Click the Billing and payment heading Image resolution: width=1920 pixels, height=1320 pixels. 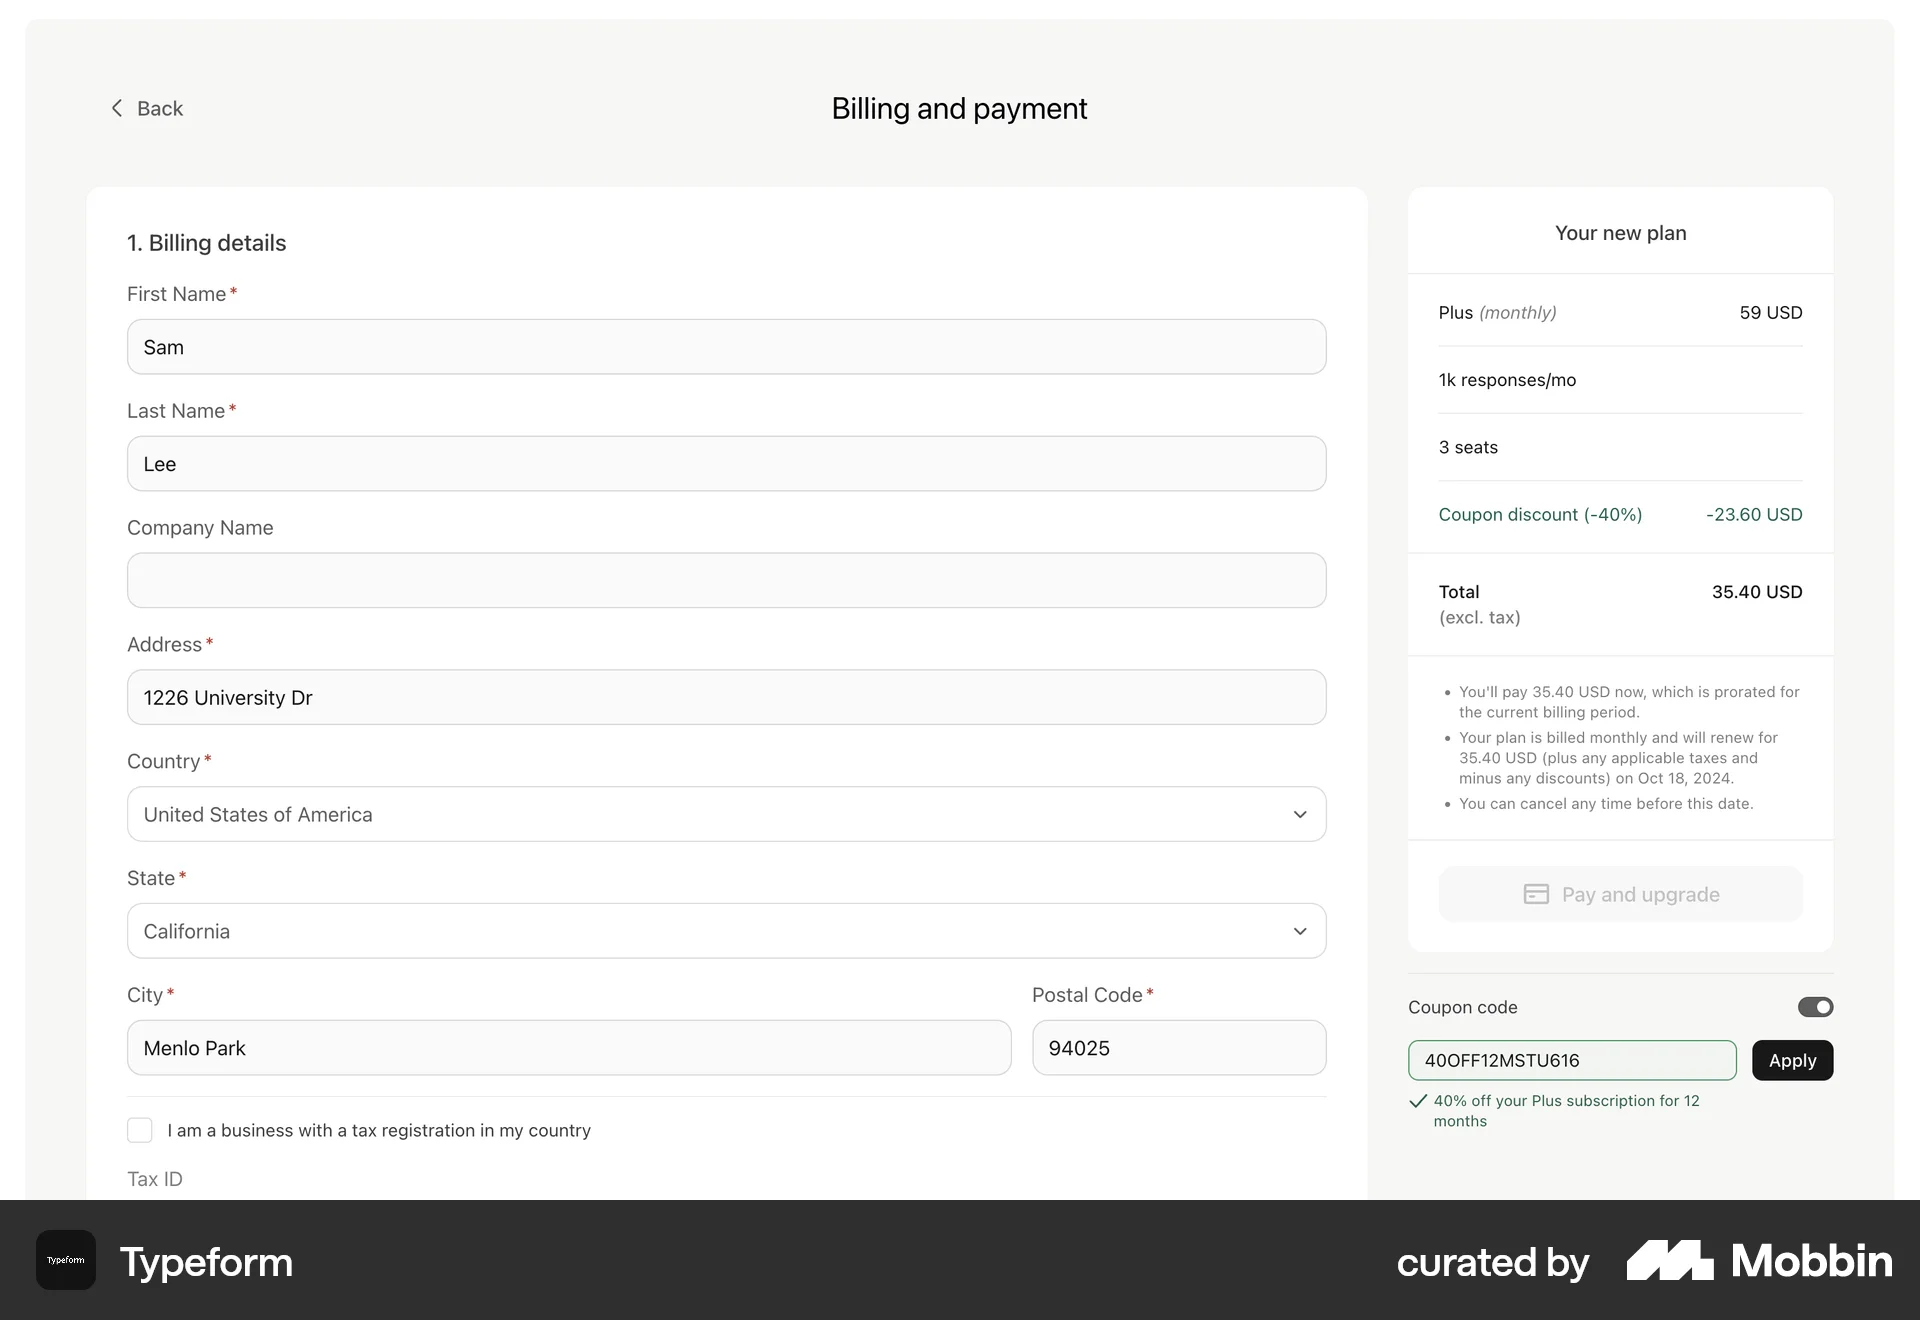pos(958,108)
